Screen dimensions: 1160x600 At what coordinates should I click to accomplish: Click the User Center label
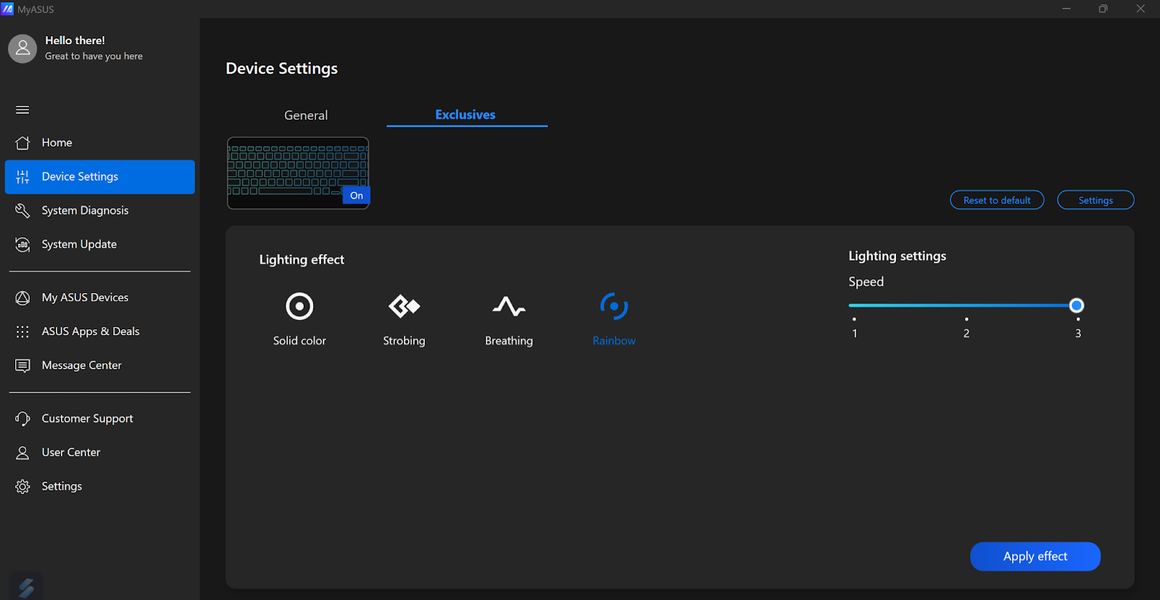click(71, 452)
